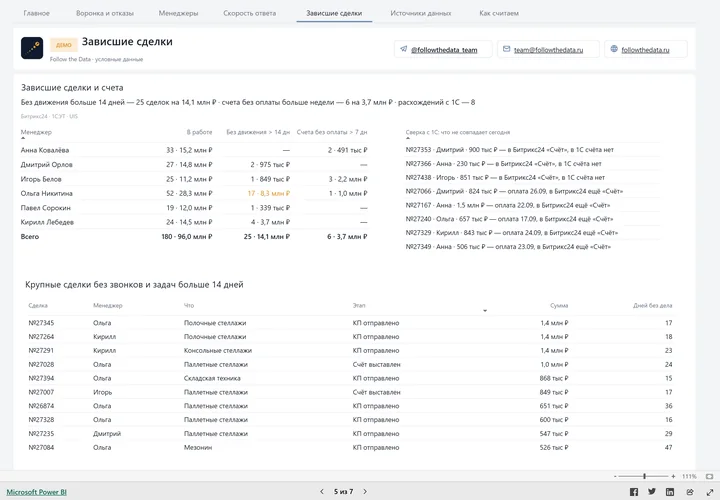Click the ДЕМО badge

click(x=63, y=45)
